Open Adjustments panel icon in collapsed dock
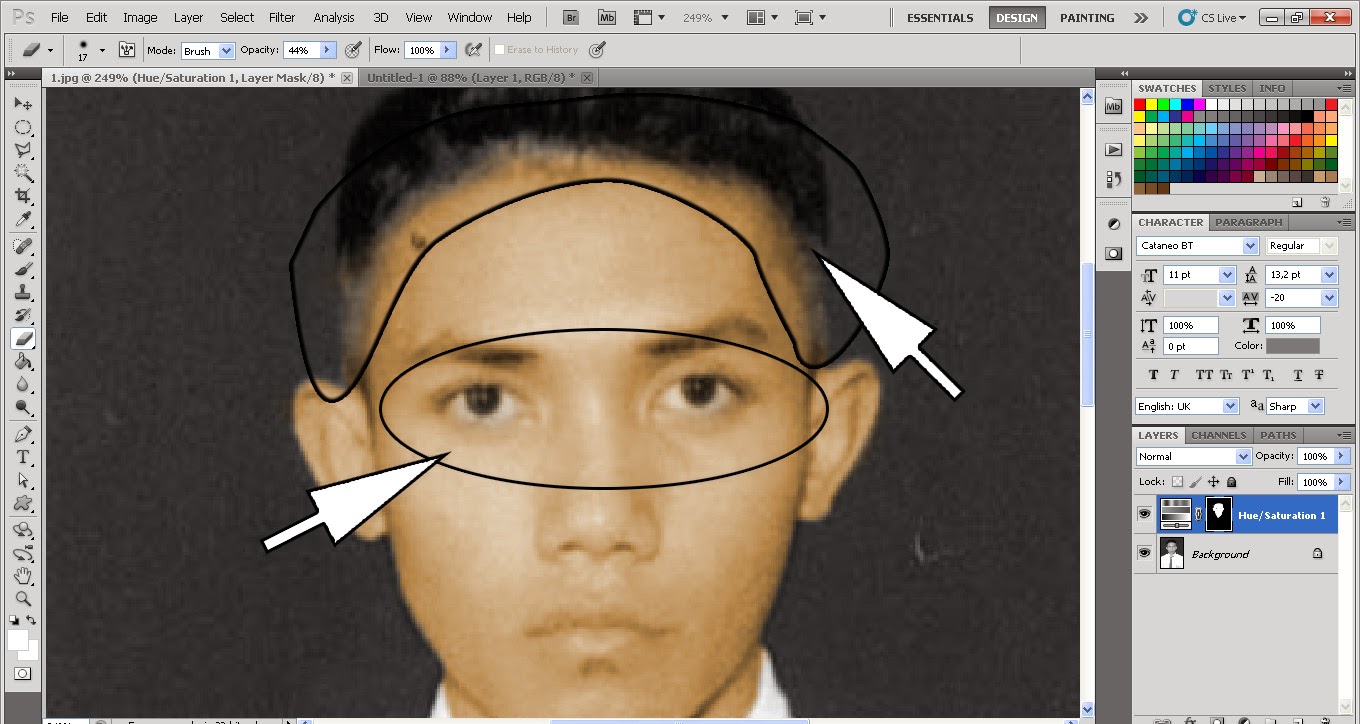The image size is (1360, 724). tap(1113, 223)
